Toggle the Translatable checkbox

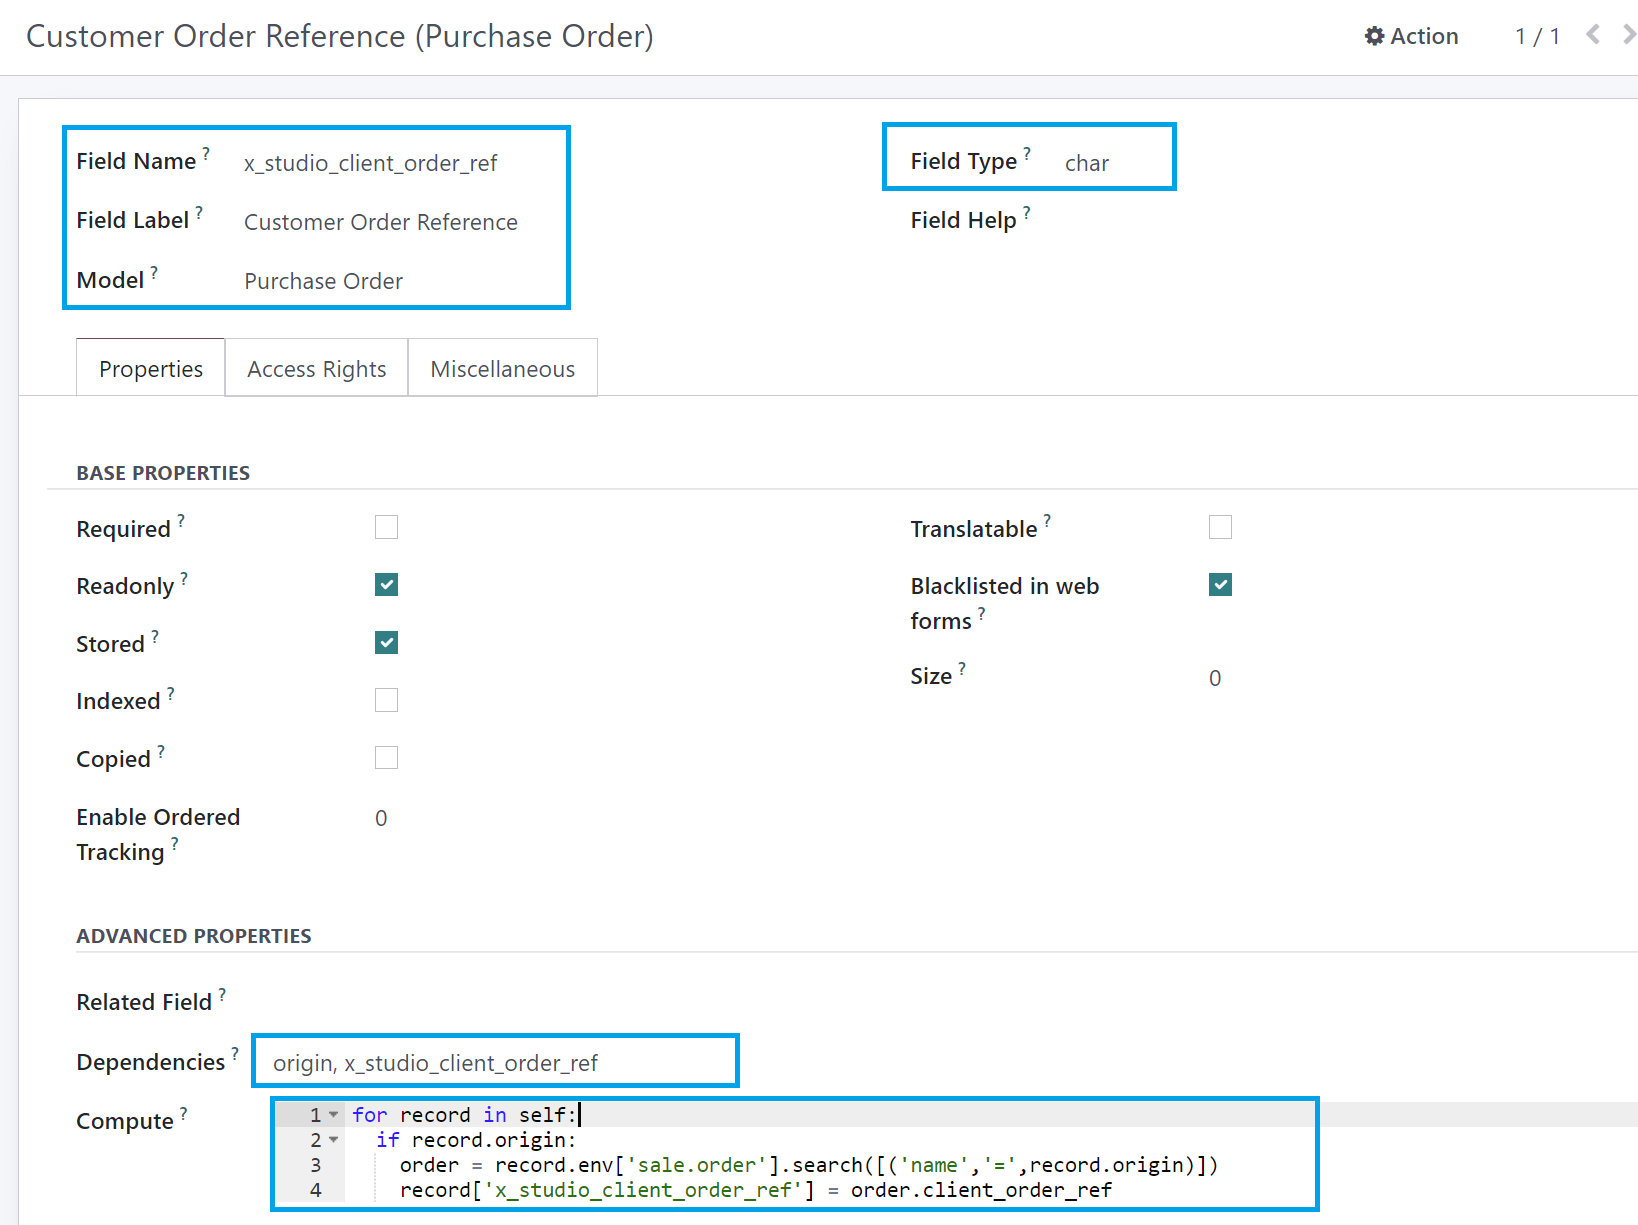click(x=1220, y=527)
